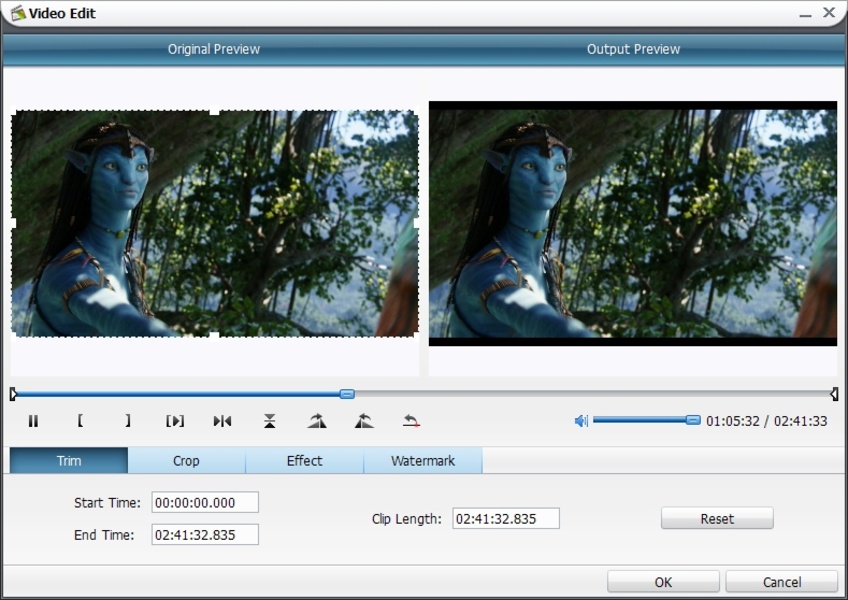The image size is (848, 600).
Task: Click the Trim tab
Action: pyautogui.click(x=69, y=461)
